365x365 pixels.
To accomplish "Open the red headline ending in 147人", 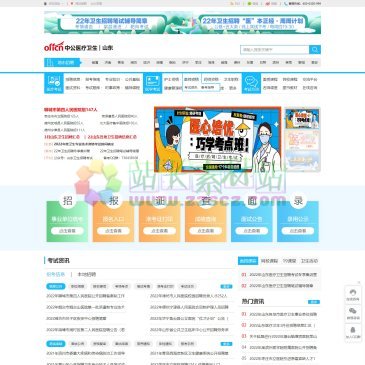I will coord(71,109).
